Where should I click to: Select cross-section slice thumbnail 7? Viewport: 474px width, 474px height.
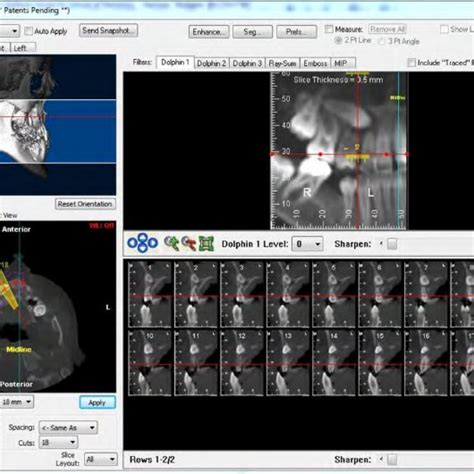pyautogui.click(x=426, y=294)
